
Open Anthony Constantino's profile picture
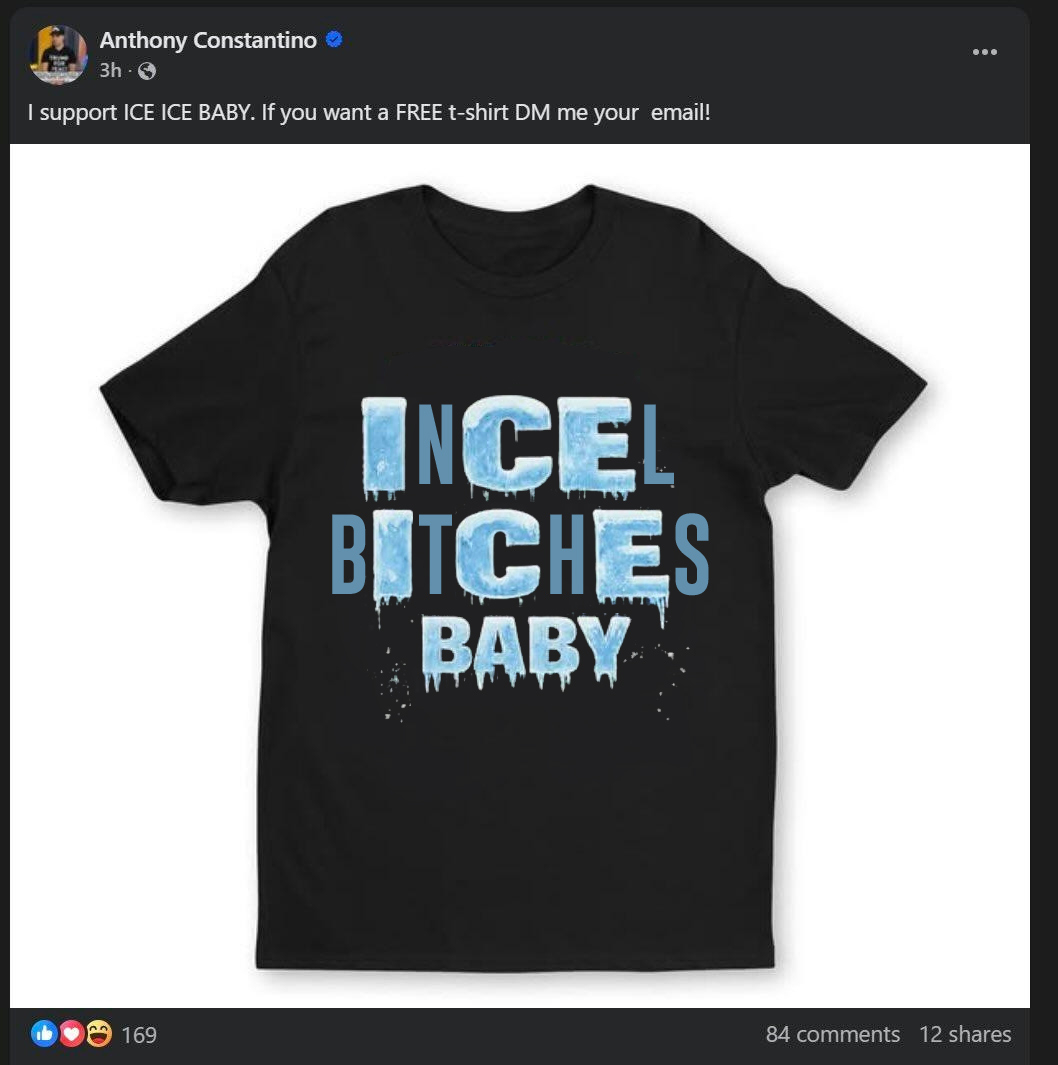[58, 54]
